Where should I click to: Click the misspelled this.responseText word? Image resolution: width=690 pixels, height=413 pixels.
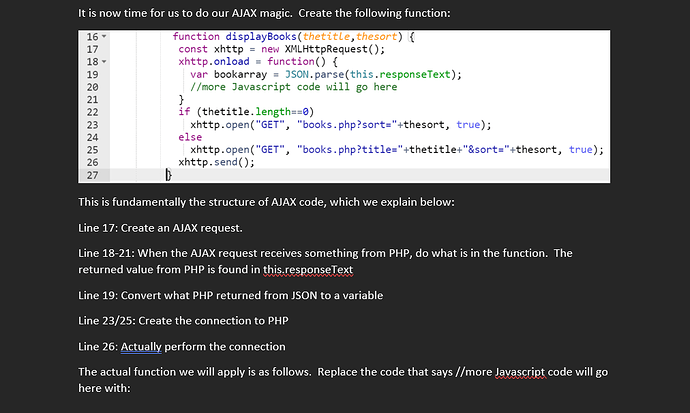click(x=308, y=270)
